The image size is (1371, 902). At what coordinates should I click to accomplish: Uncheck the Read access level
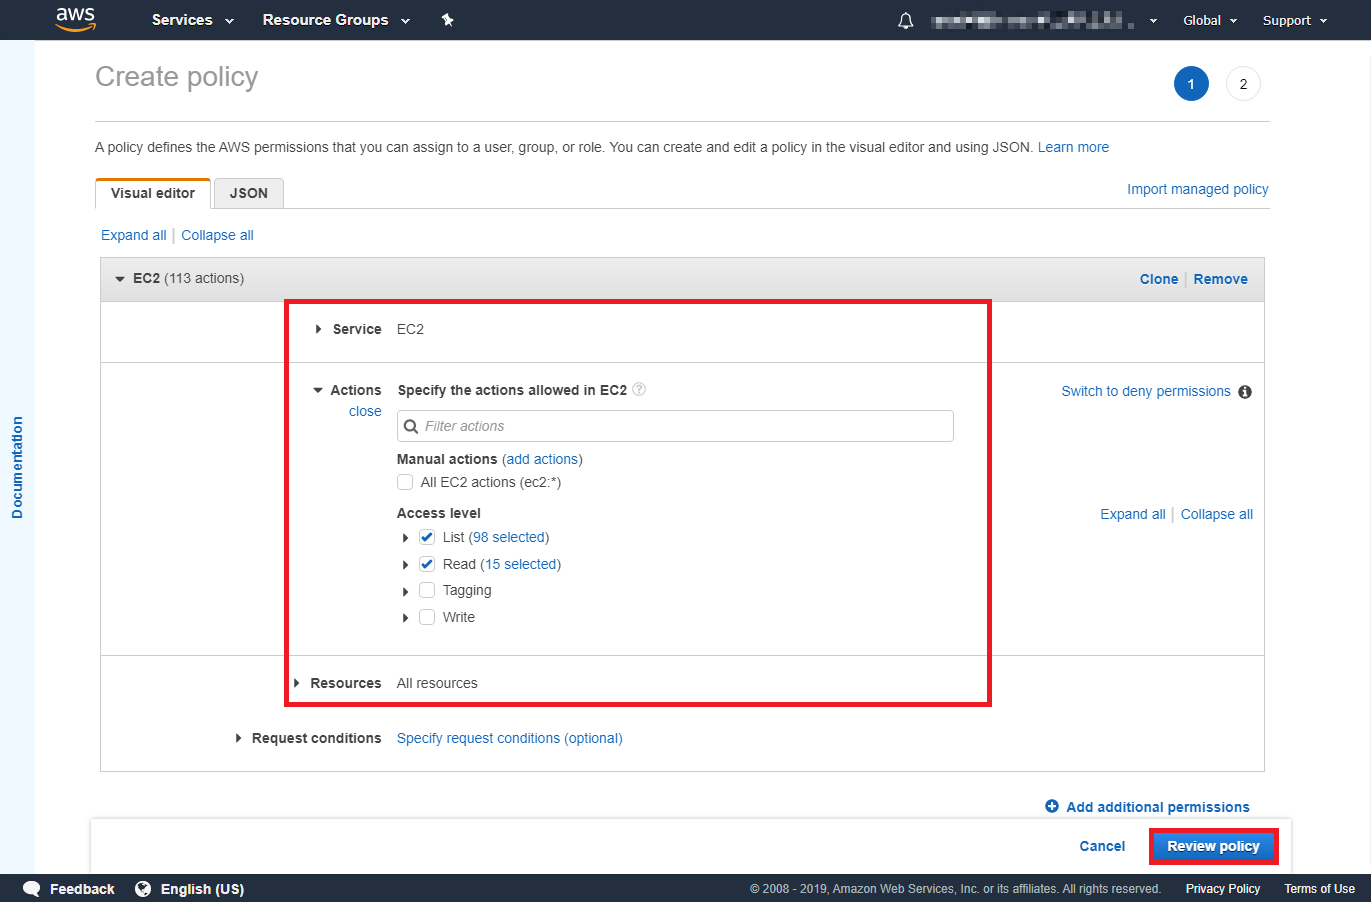(427, 564)
